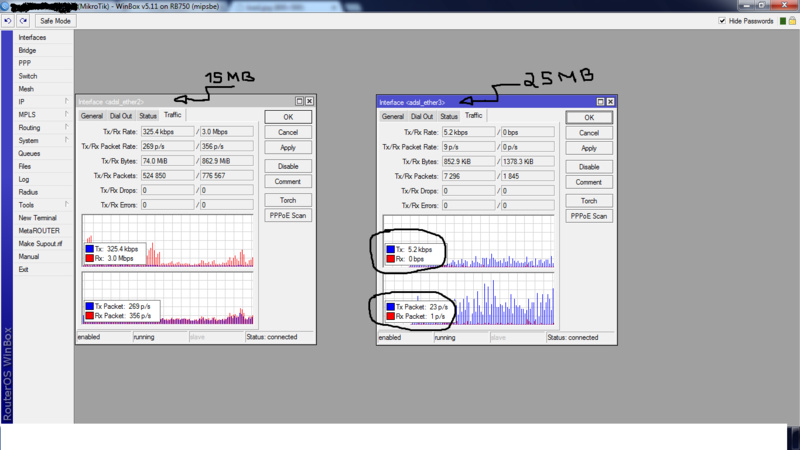Open Queues in the sidebar
This screenshot has width=800, height=450.
point(29,154)
